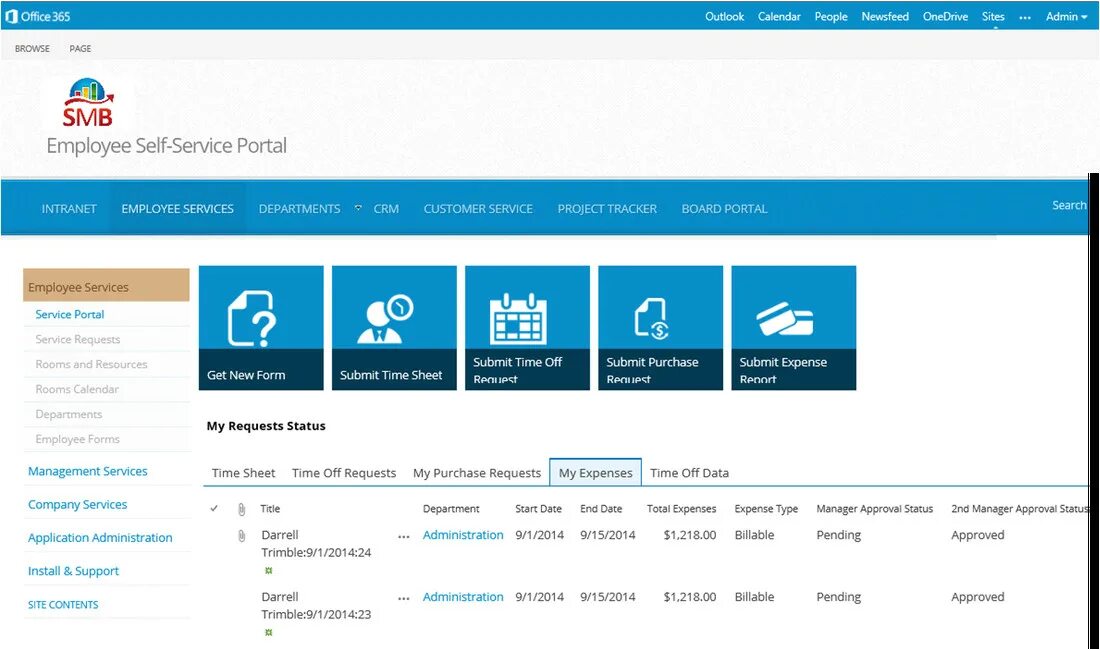Select EMPLOYEE SERVICES in navigation bar
The width and height of the screenshot is (1100, 650).
click(177, 208)
